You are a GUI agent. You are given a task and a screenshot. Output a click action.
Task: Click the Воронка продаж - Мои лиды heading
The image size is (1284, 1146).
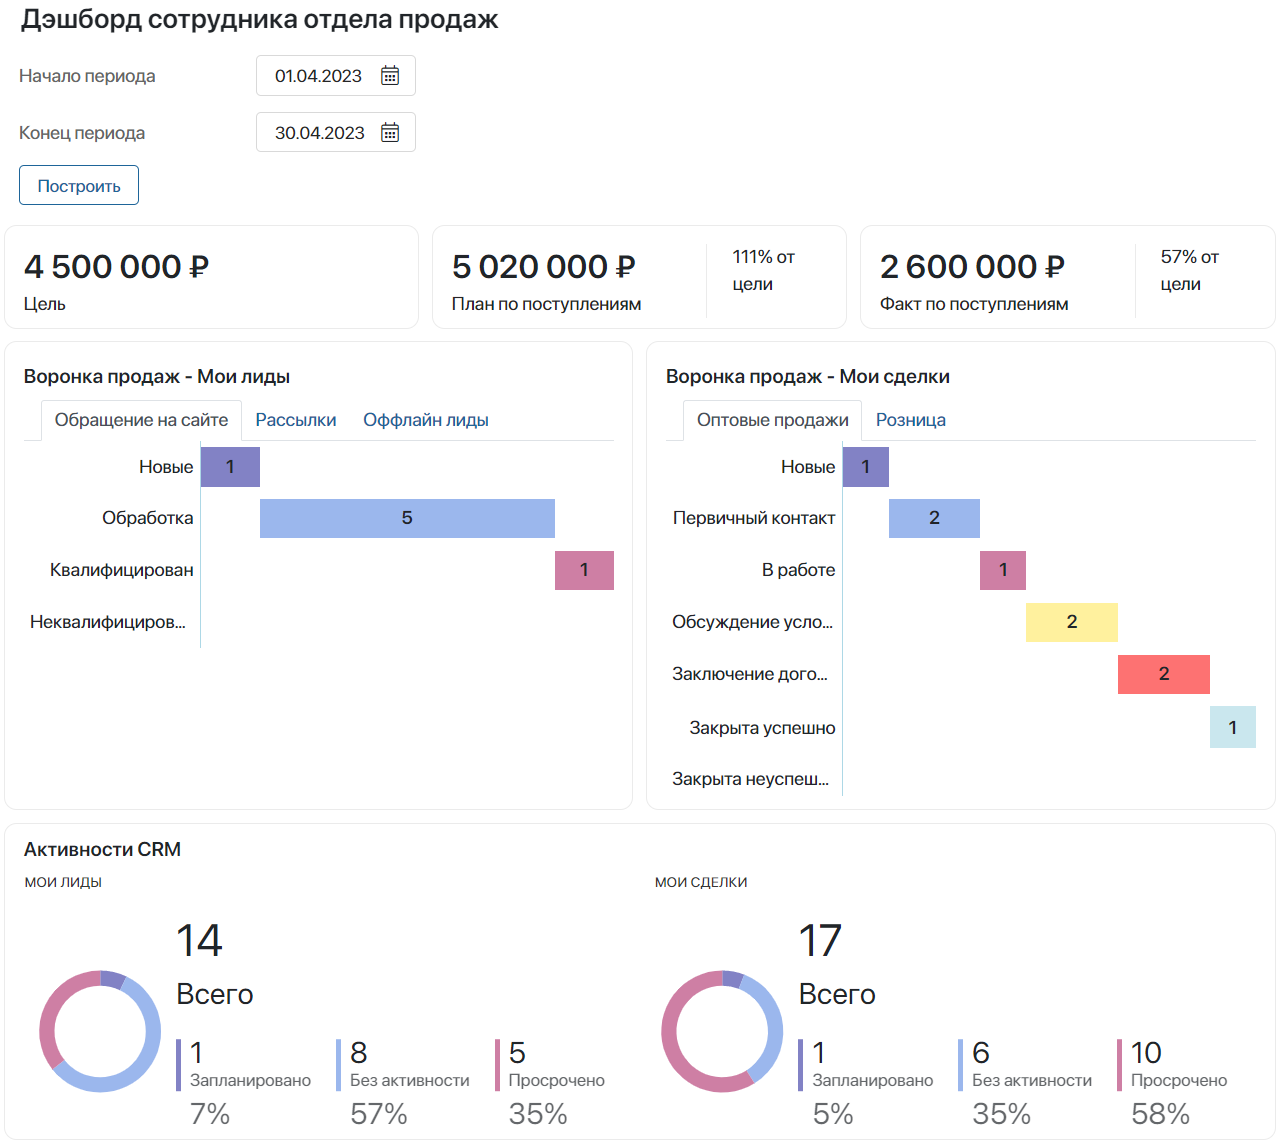coord(157,377)
